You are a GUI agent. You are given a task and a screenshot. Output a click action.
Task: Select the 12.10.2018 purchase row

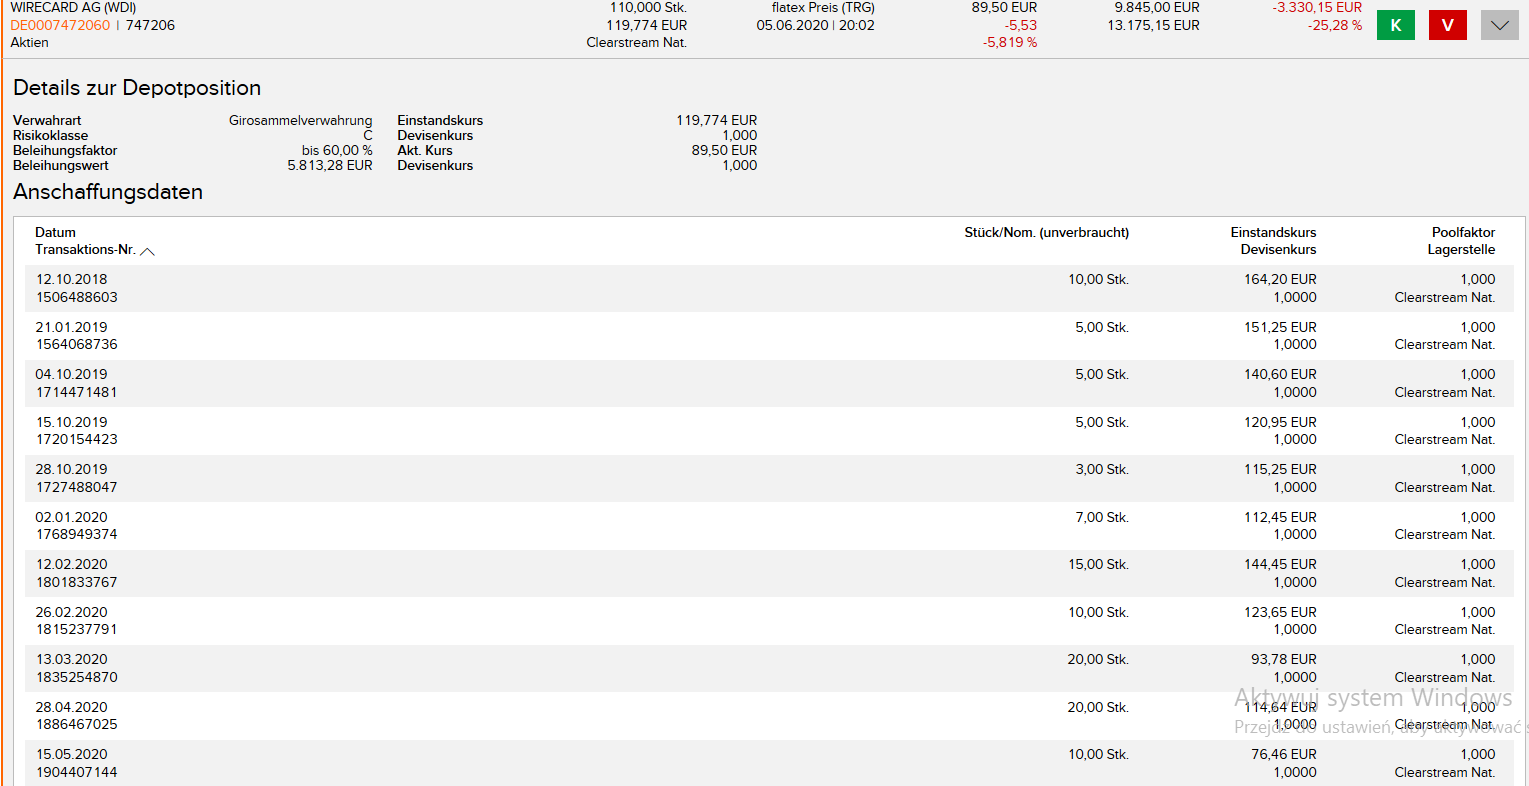pyautogui.click(x=71, y=280)
